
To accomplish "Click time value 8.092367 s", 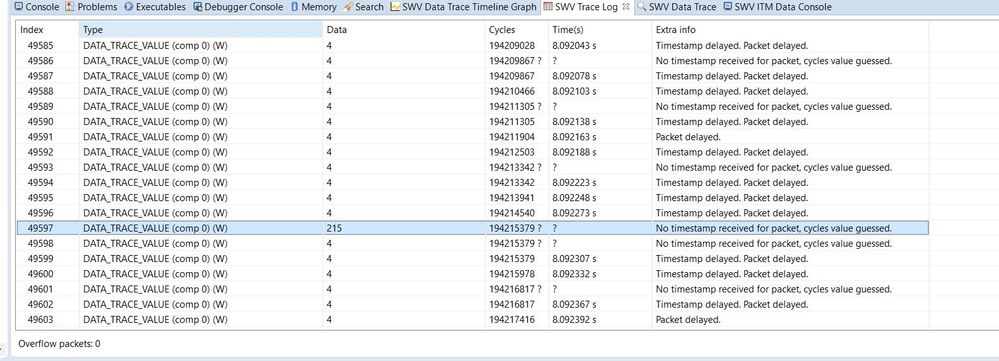I will pyautogui.click(x=575, y=304).
